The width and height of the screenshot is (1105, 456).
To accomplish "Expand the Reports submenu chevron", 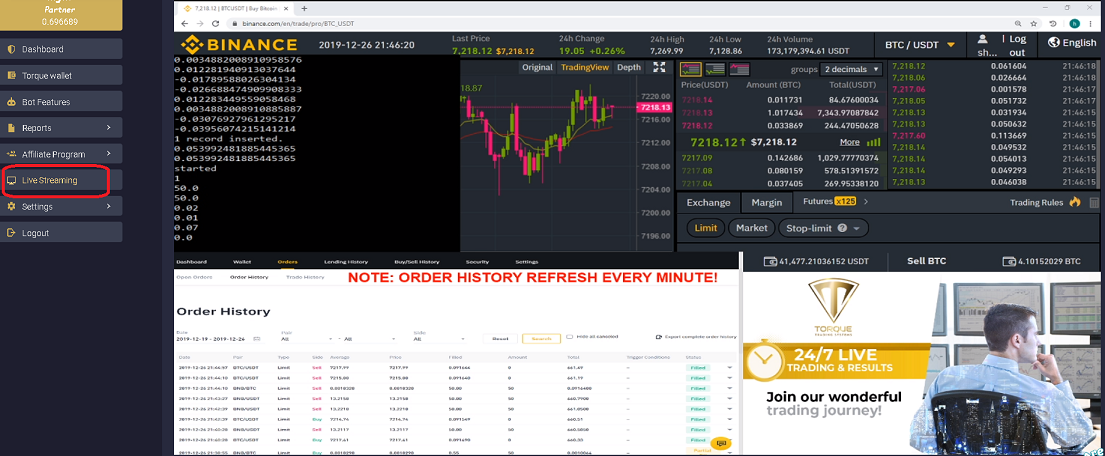I will point(109,128).
